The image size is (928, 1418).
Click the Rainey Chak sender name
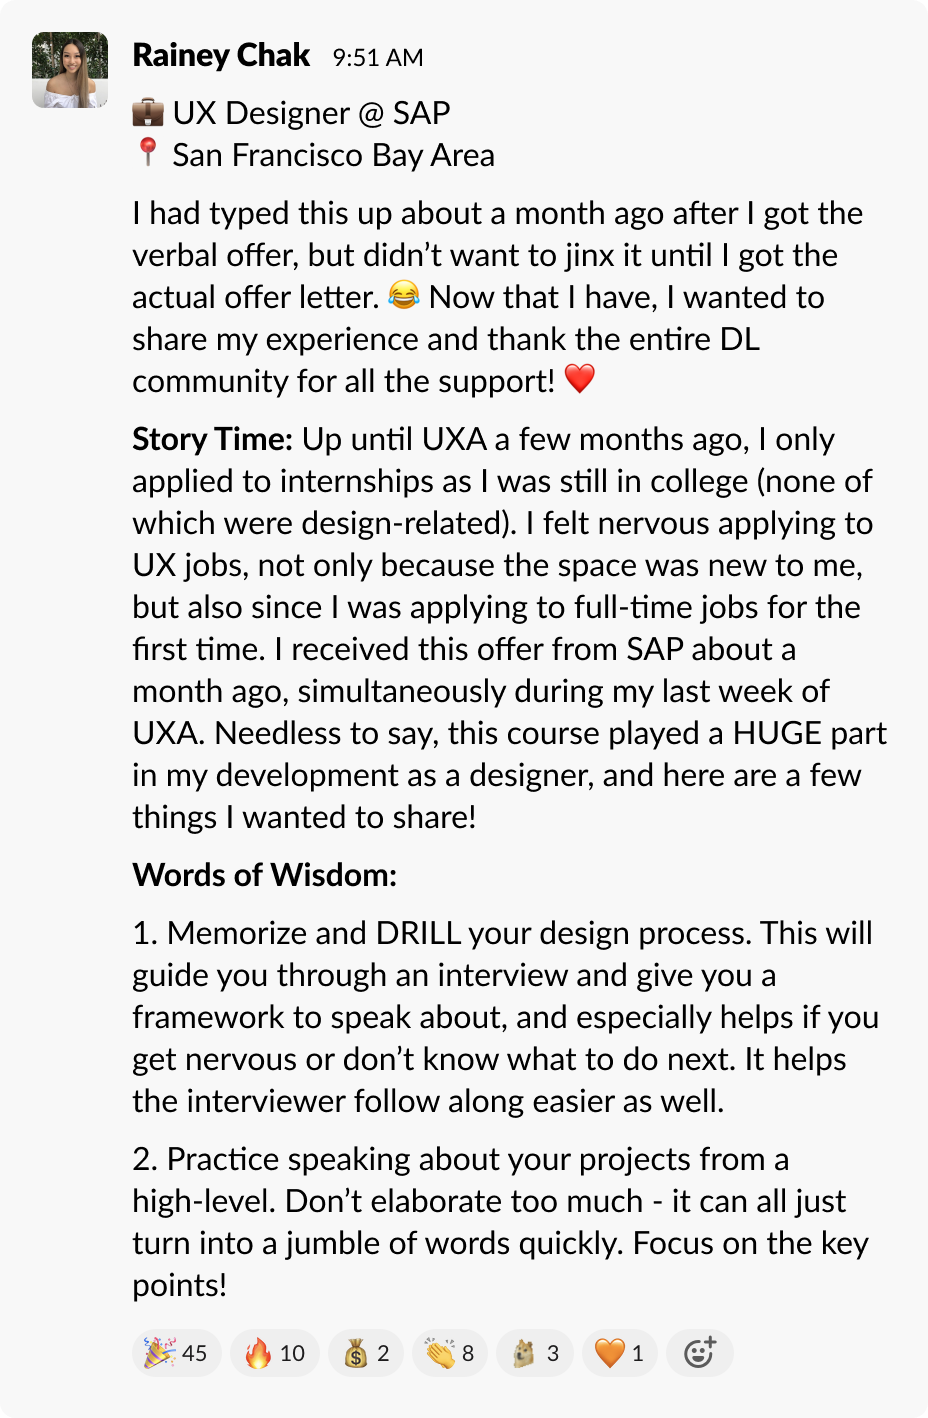coord(221,56)
